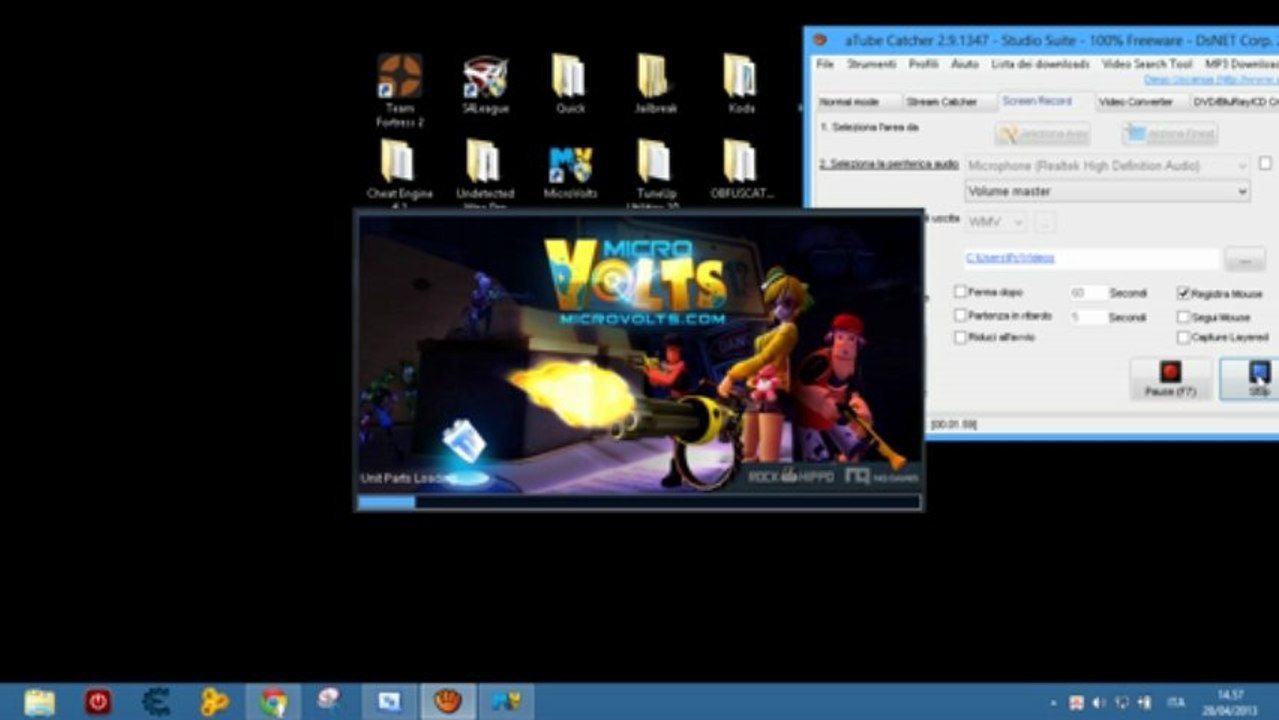Open the S4League desktop shortcut

[485, 85]
